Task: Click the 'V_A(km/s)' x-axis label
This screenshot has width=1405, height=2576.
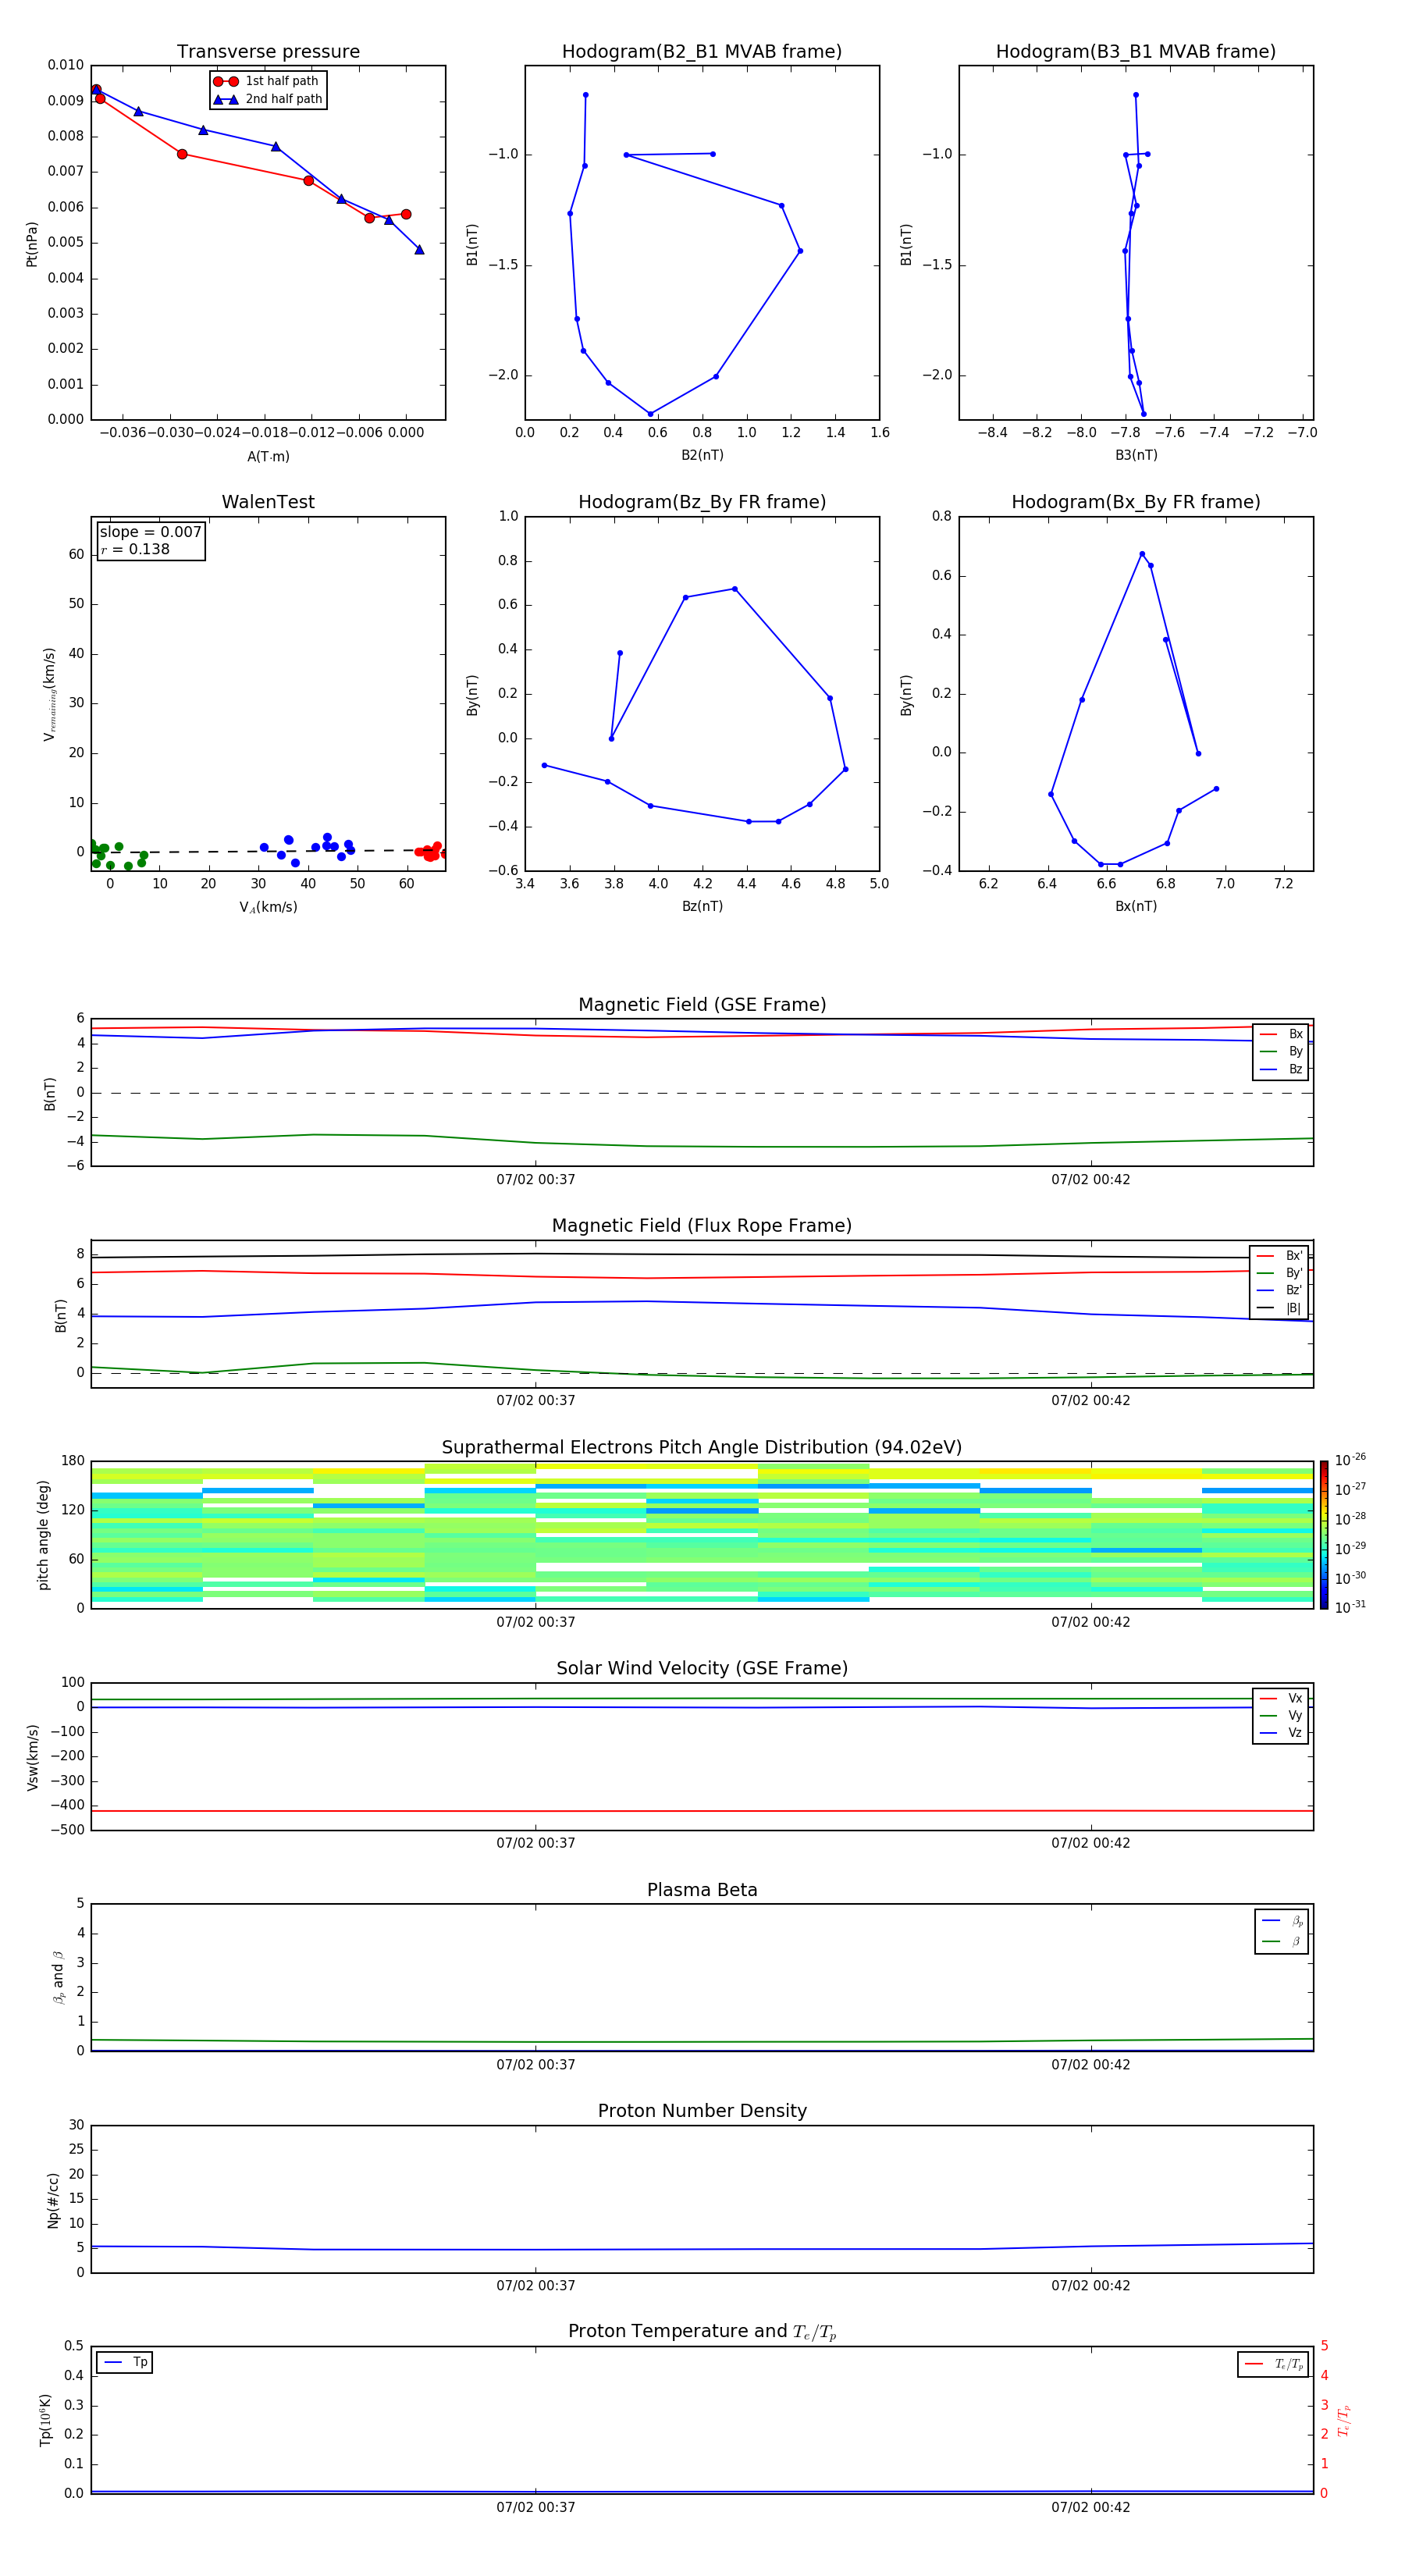Action: click(x=268, y=907)
